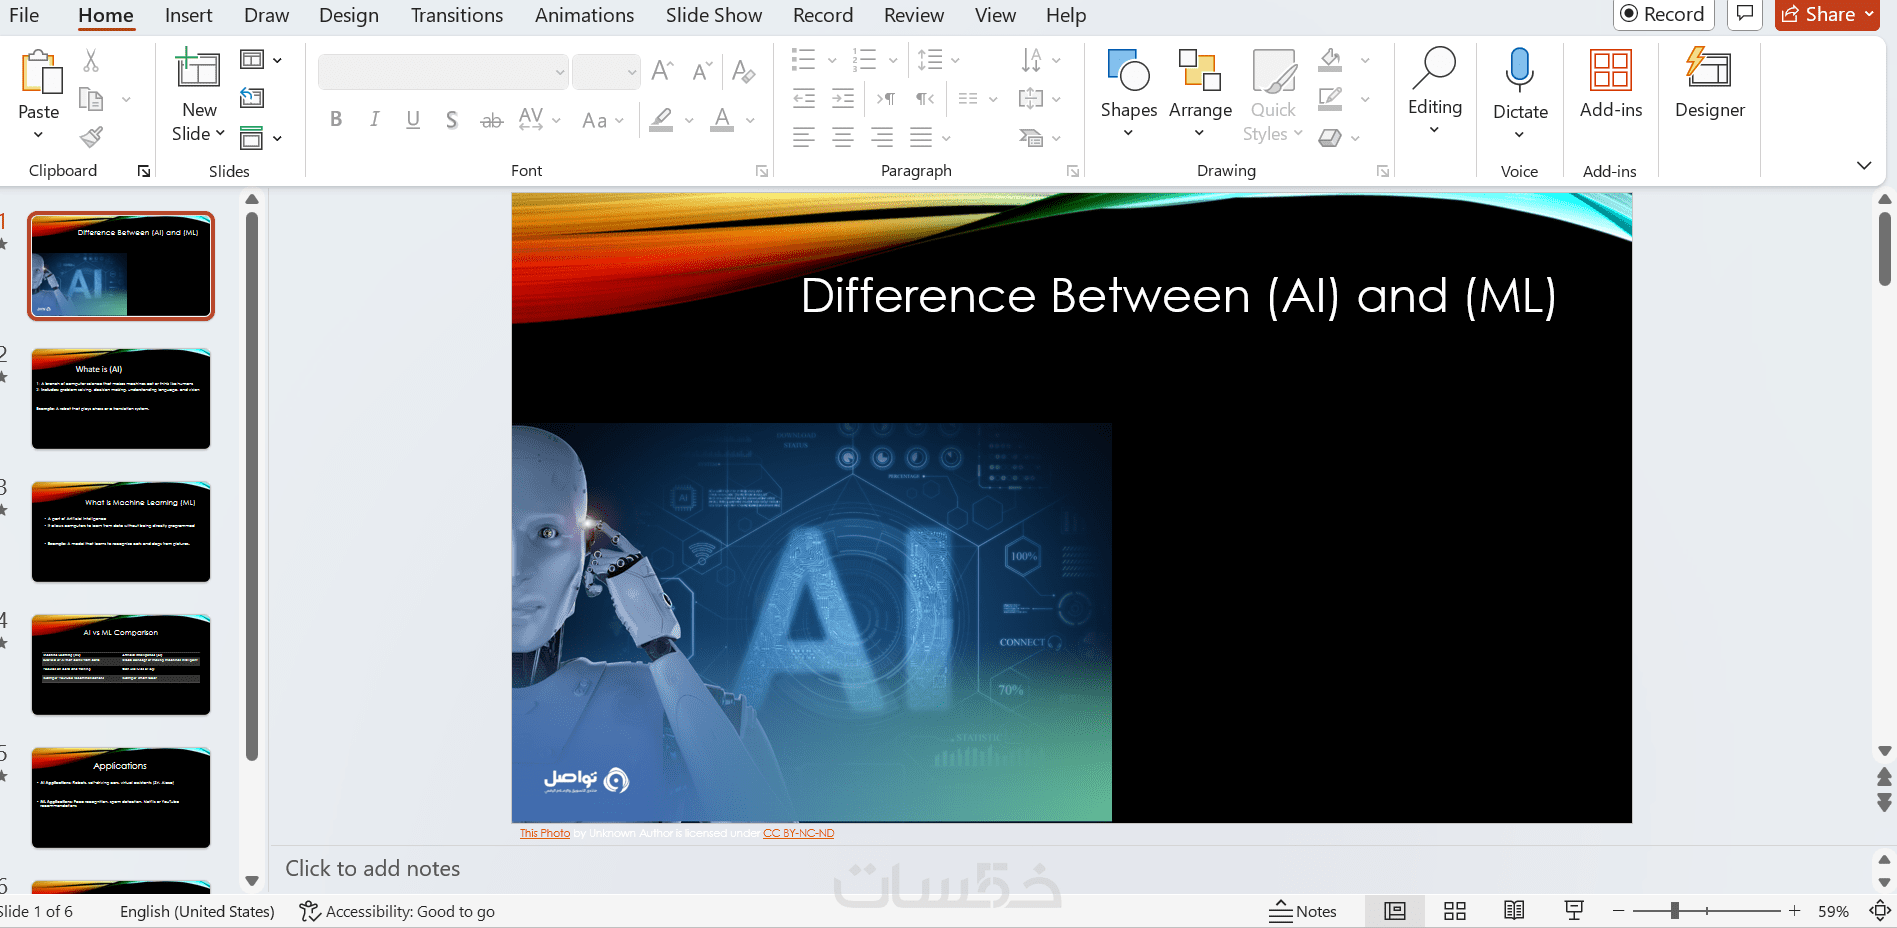The width and height of the screenshot is (1897, 928).
Task: Click the Record button at top
Action: [x=1664, y=14]
